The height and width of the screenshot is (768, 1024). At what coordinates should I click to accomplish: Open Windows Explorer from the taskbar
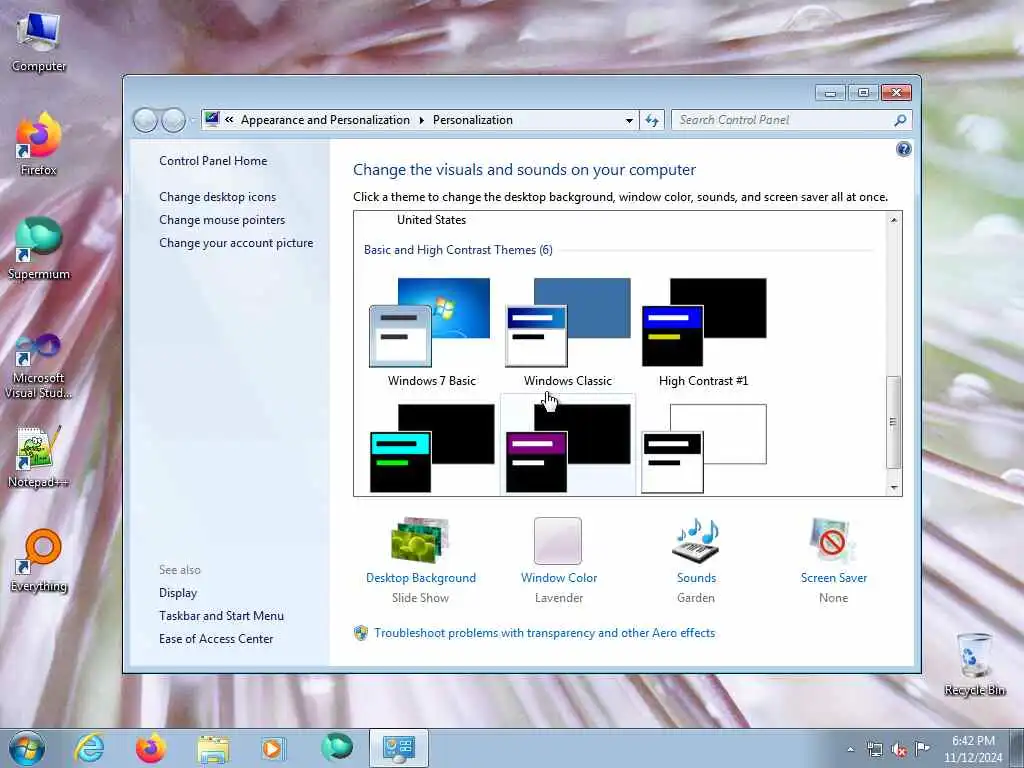click(x=213, y=748)
